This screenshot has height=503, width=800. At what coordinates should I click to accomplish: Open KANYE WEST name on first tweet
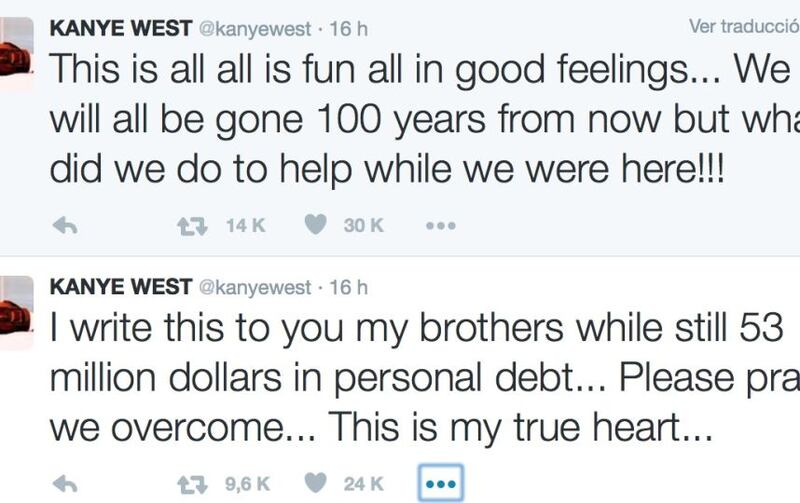click(x=121, y=28)
